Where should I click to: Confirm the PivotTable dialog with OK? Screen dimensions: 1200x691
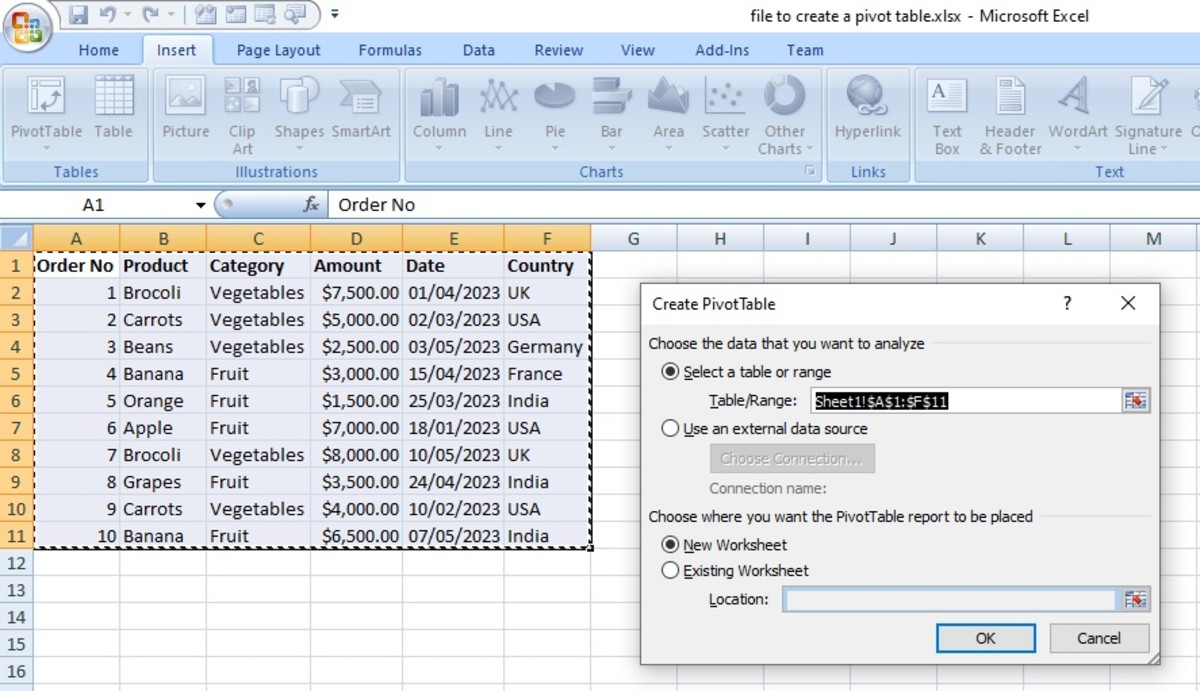coord(985,638)
